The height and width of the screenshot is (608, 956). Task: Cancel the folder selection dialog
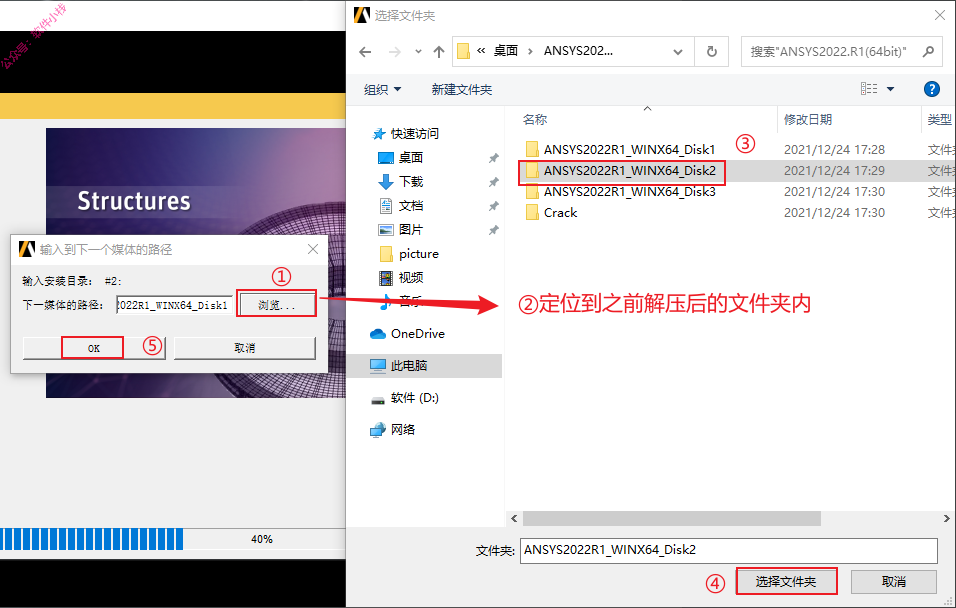point(894,581)
